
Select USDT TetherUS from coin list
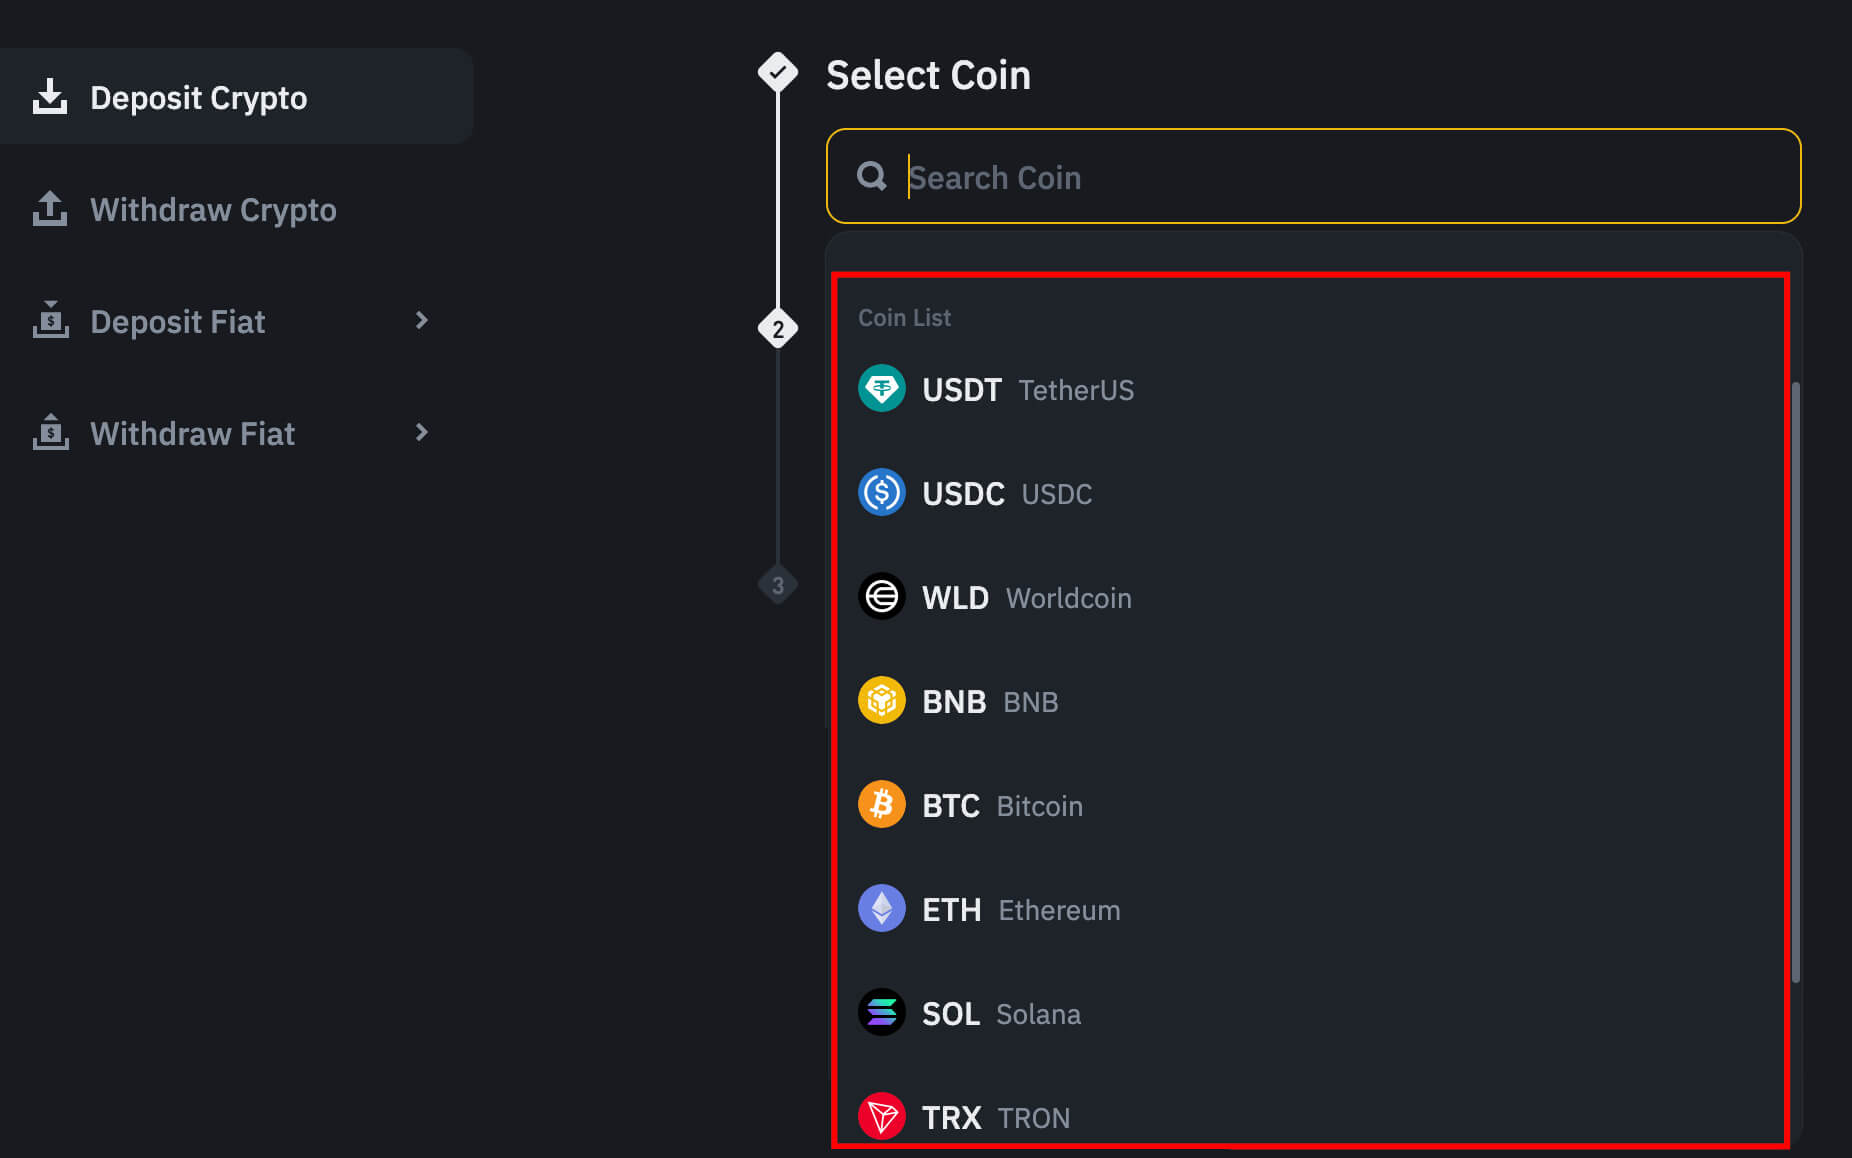[1027, 390]
